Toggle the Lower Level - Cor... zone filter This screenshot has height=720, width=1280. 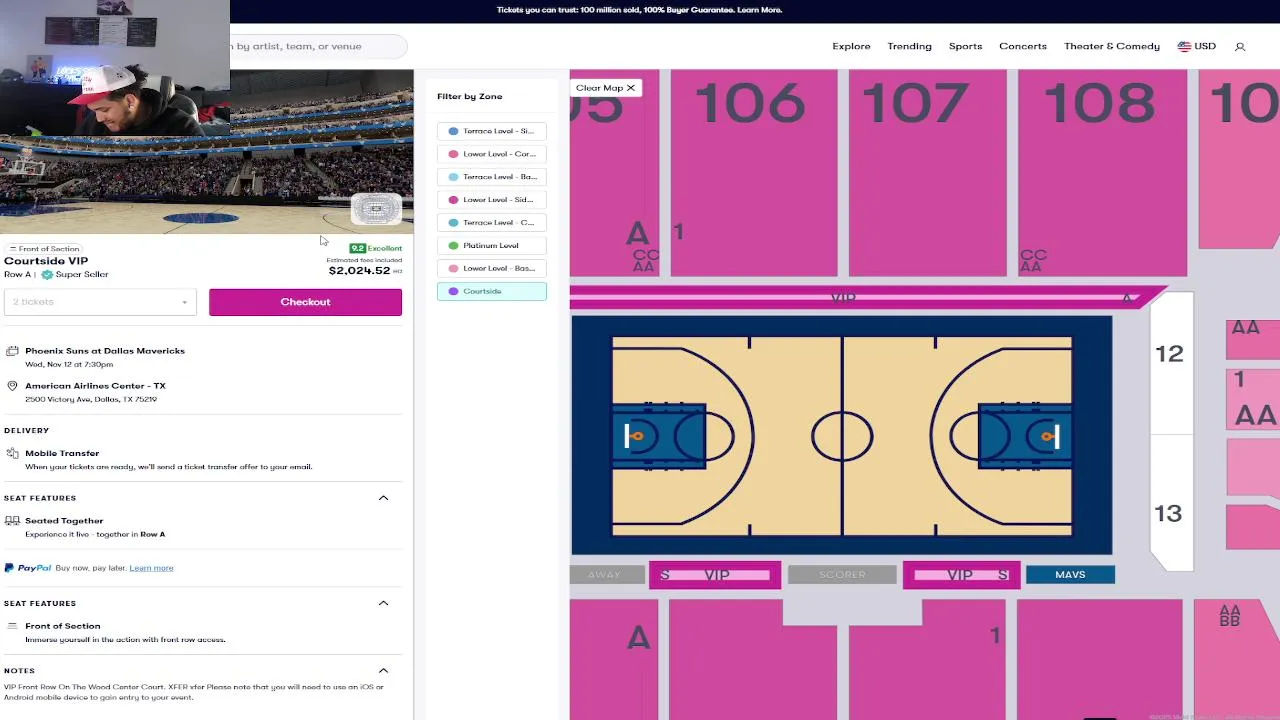(x=492, y=154)
